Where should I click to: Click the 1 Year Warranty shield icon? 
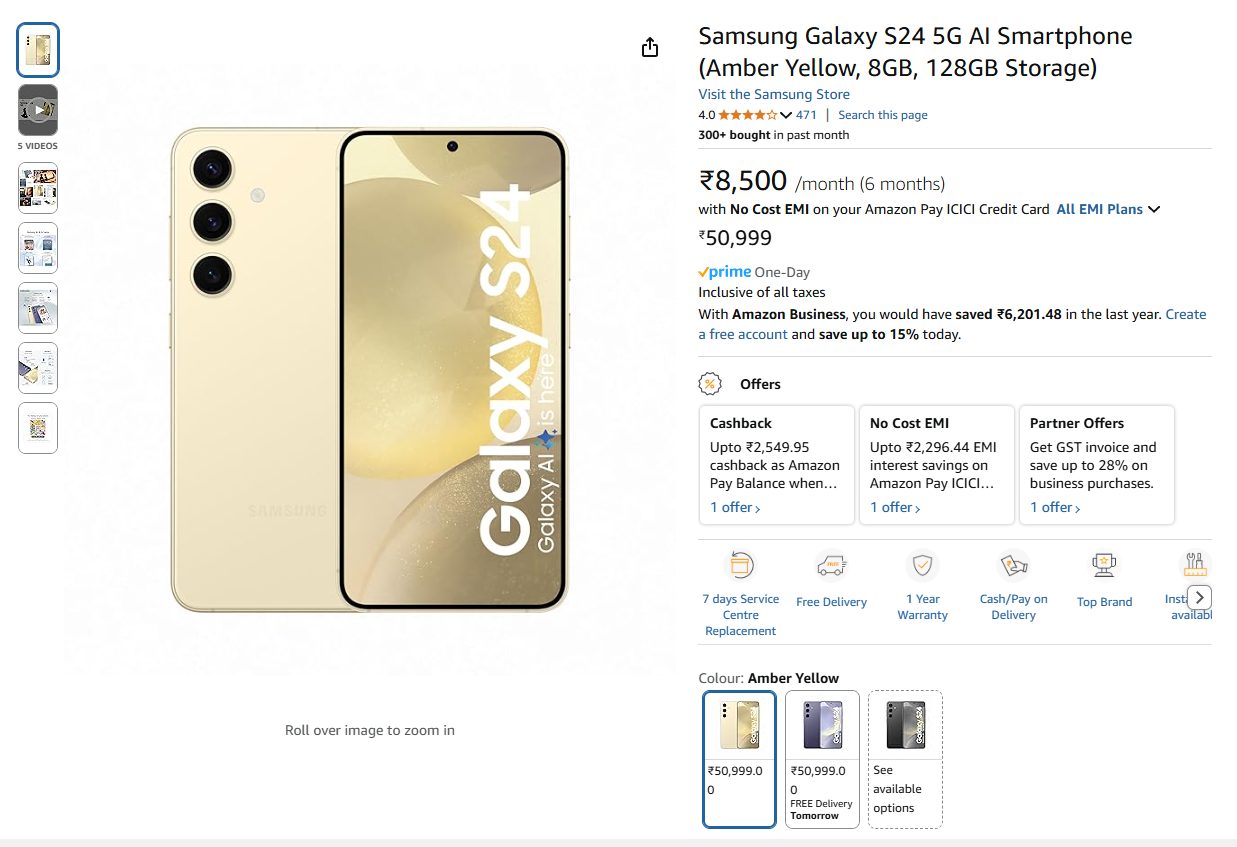(922, 564)
